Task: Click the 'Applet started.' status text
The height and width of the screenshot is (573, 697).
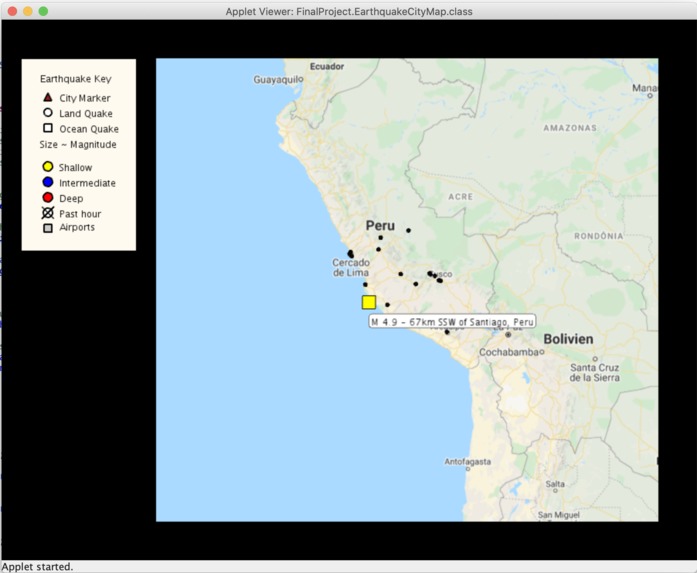Action: coord(37,567)
